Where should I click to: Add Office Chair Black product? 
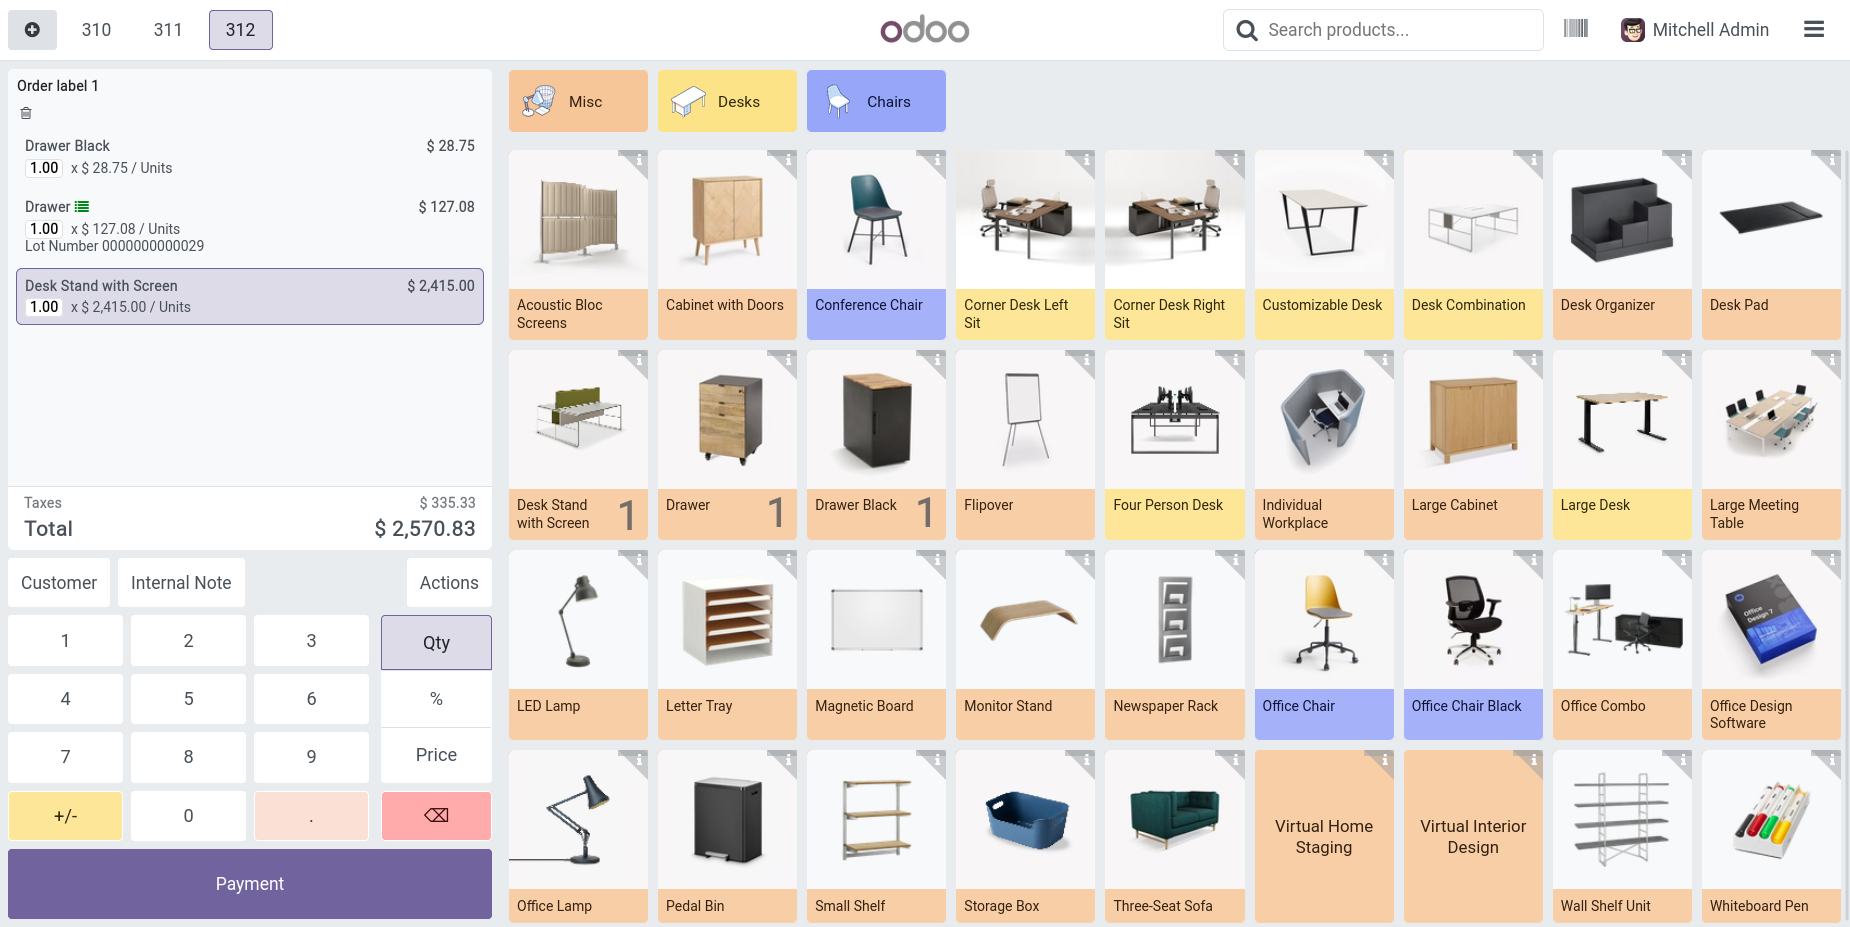coord(1473,645)
